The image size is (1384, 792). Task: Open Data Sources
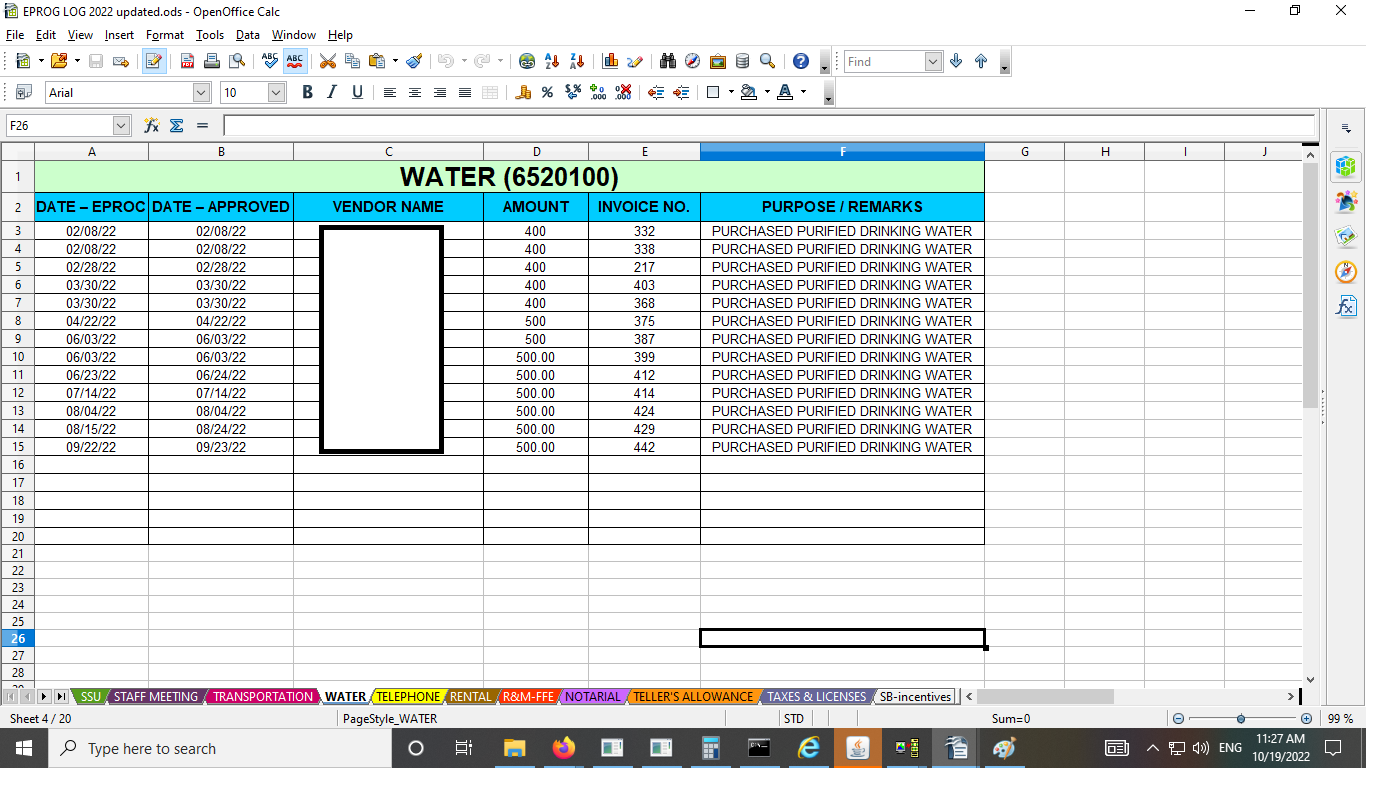click(742, 61)
